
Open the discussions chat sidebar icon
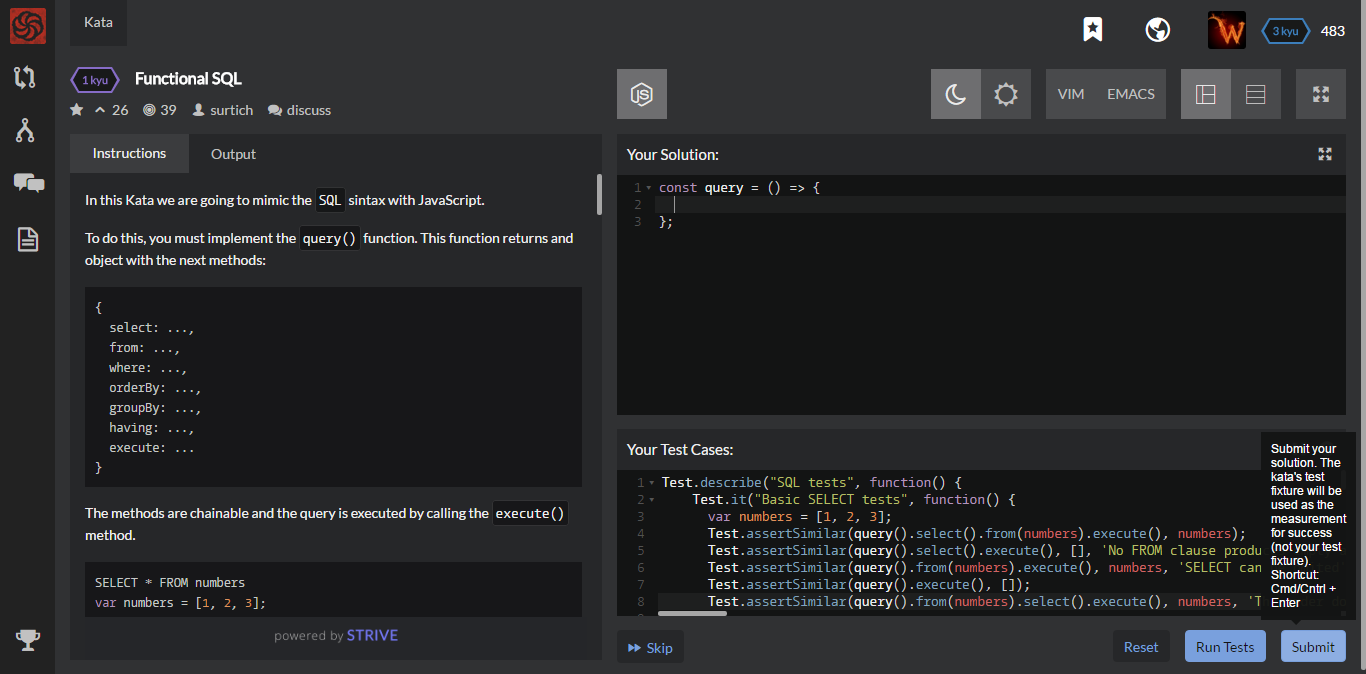pyautogui.click(x=28, y=183)
